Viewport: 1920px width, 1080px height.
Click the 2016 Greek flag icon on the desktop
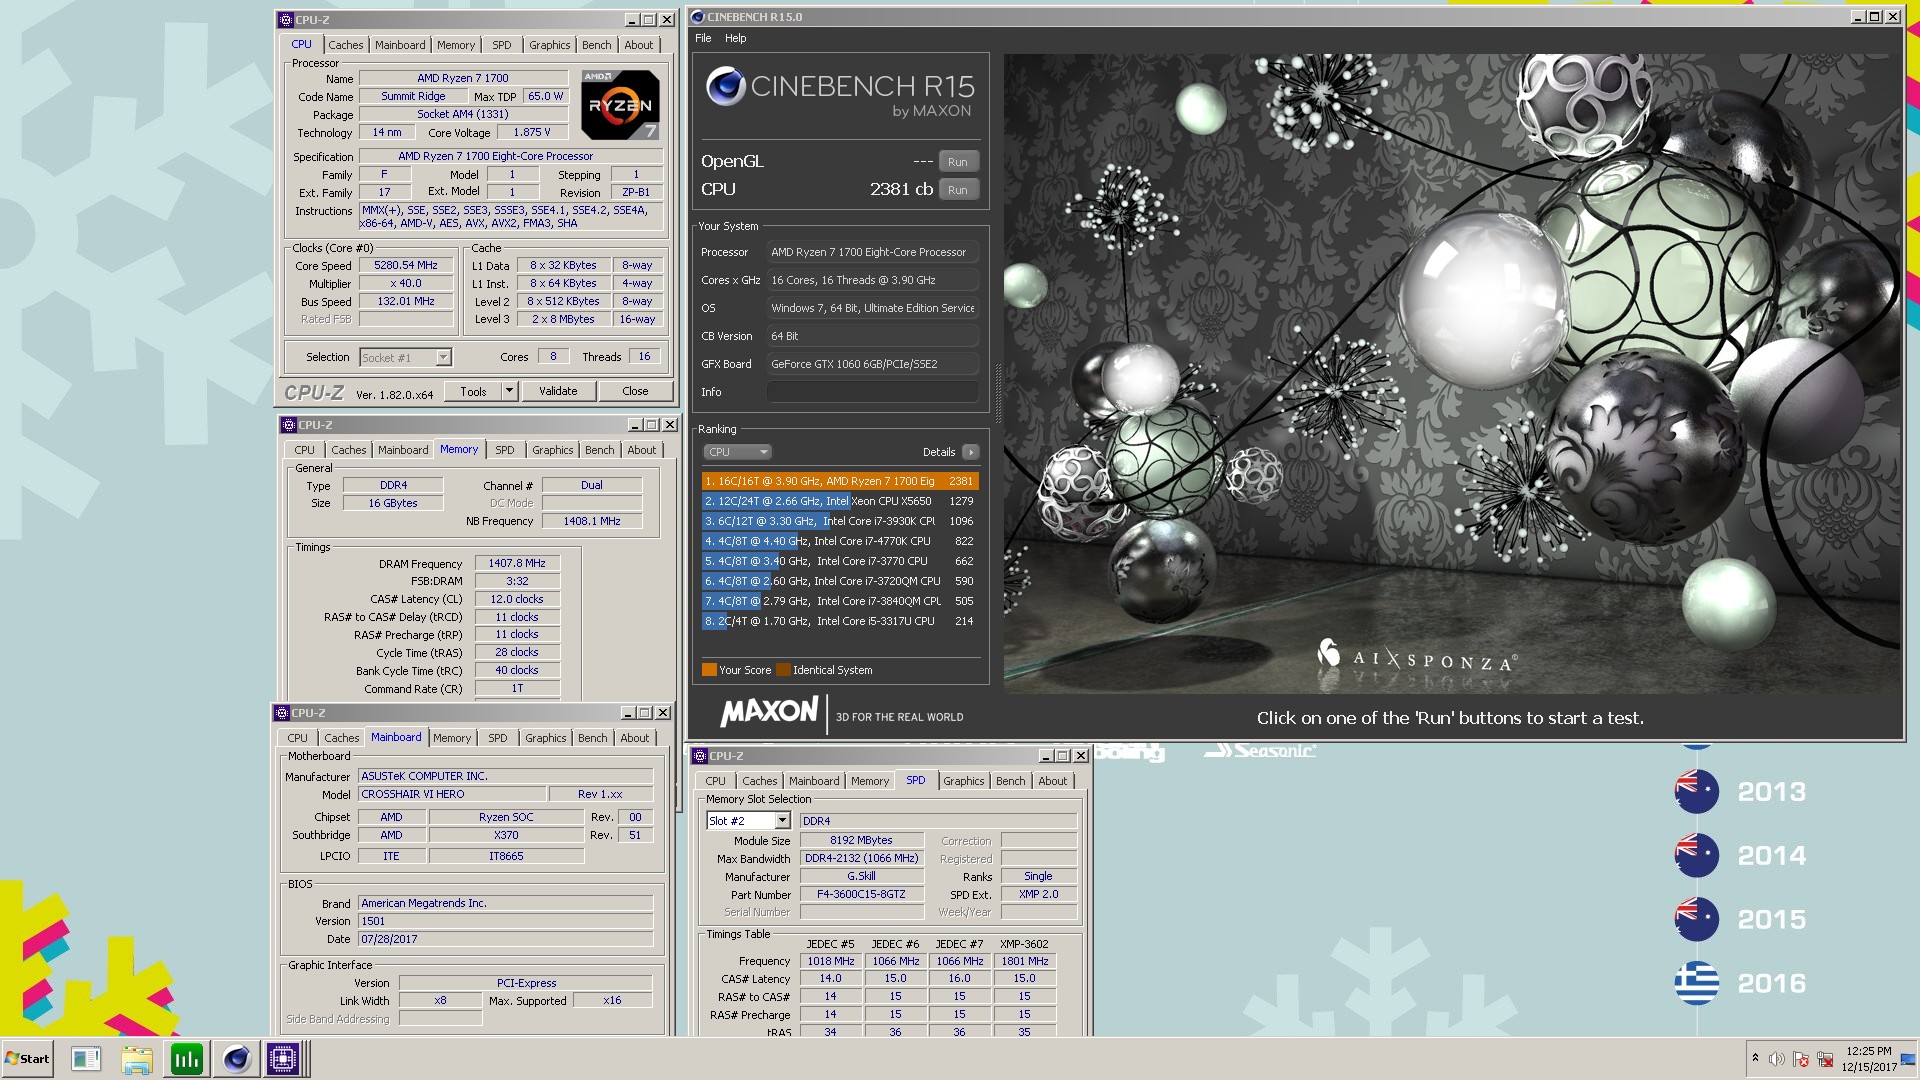coord(1696,983)
